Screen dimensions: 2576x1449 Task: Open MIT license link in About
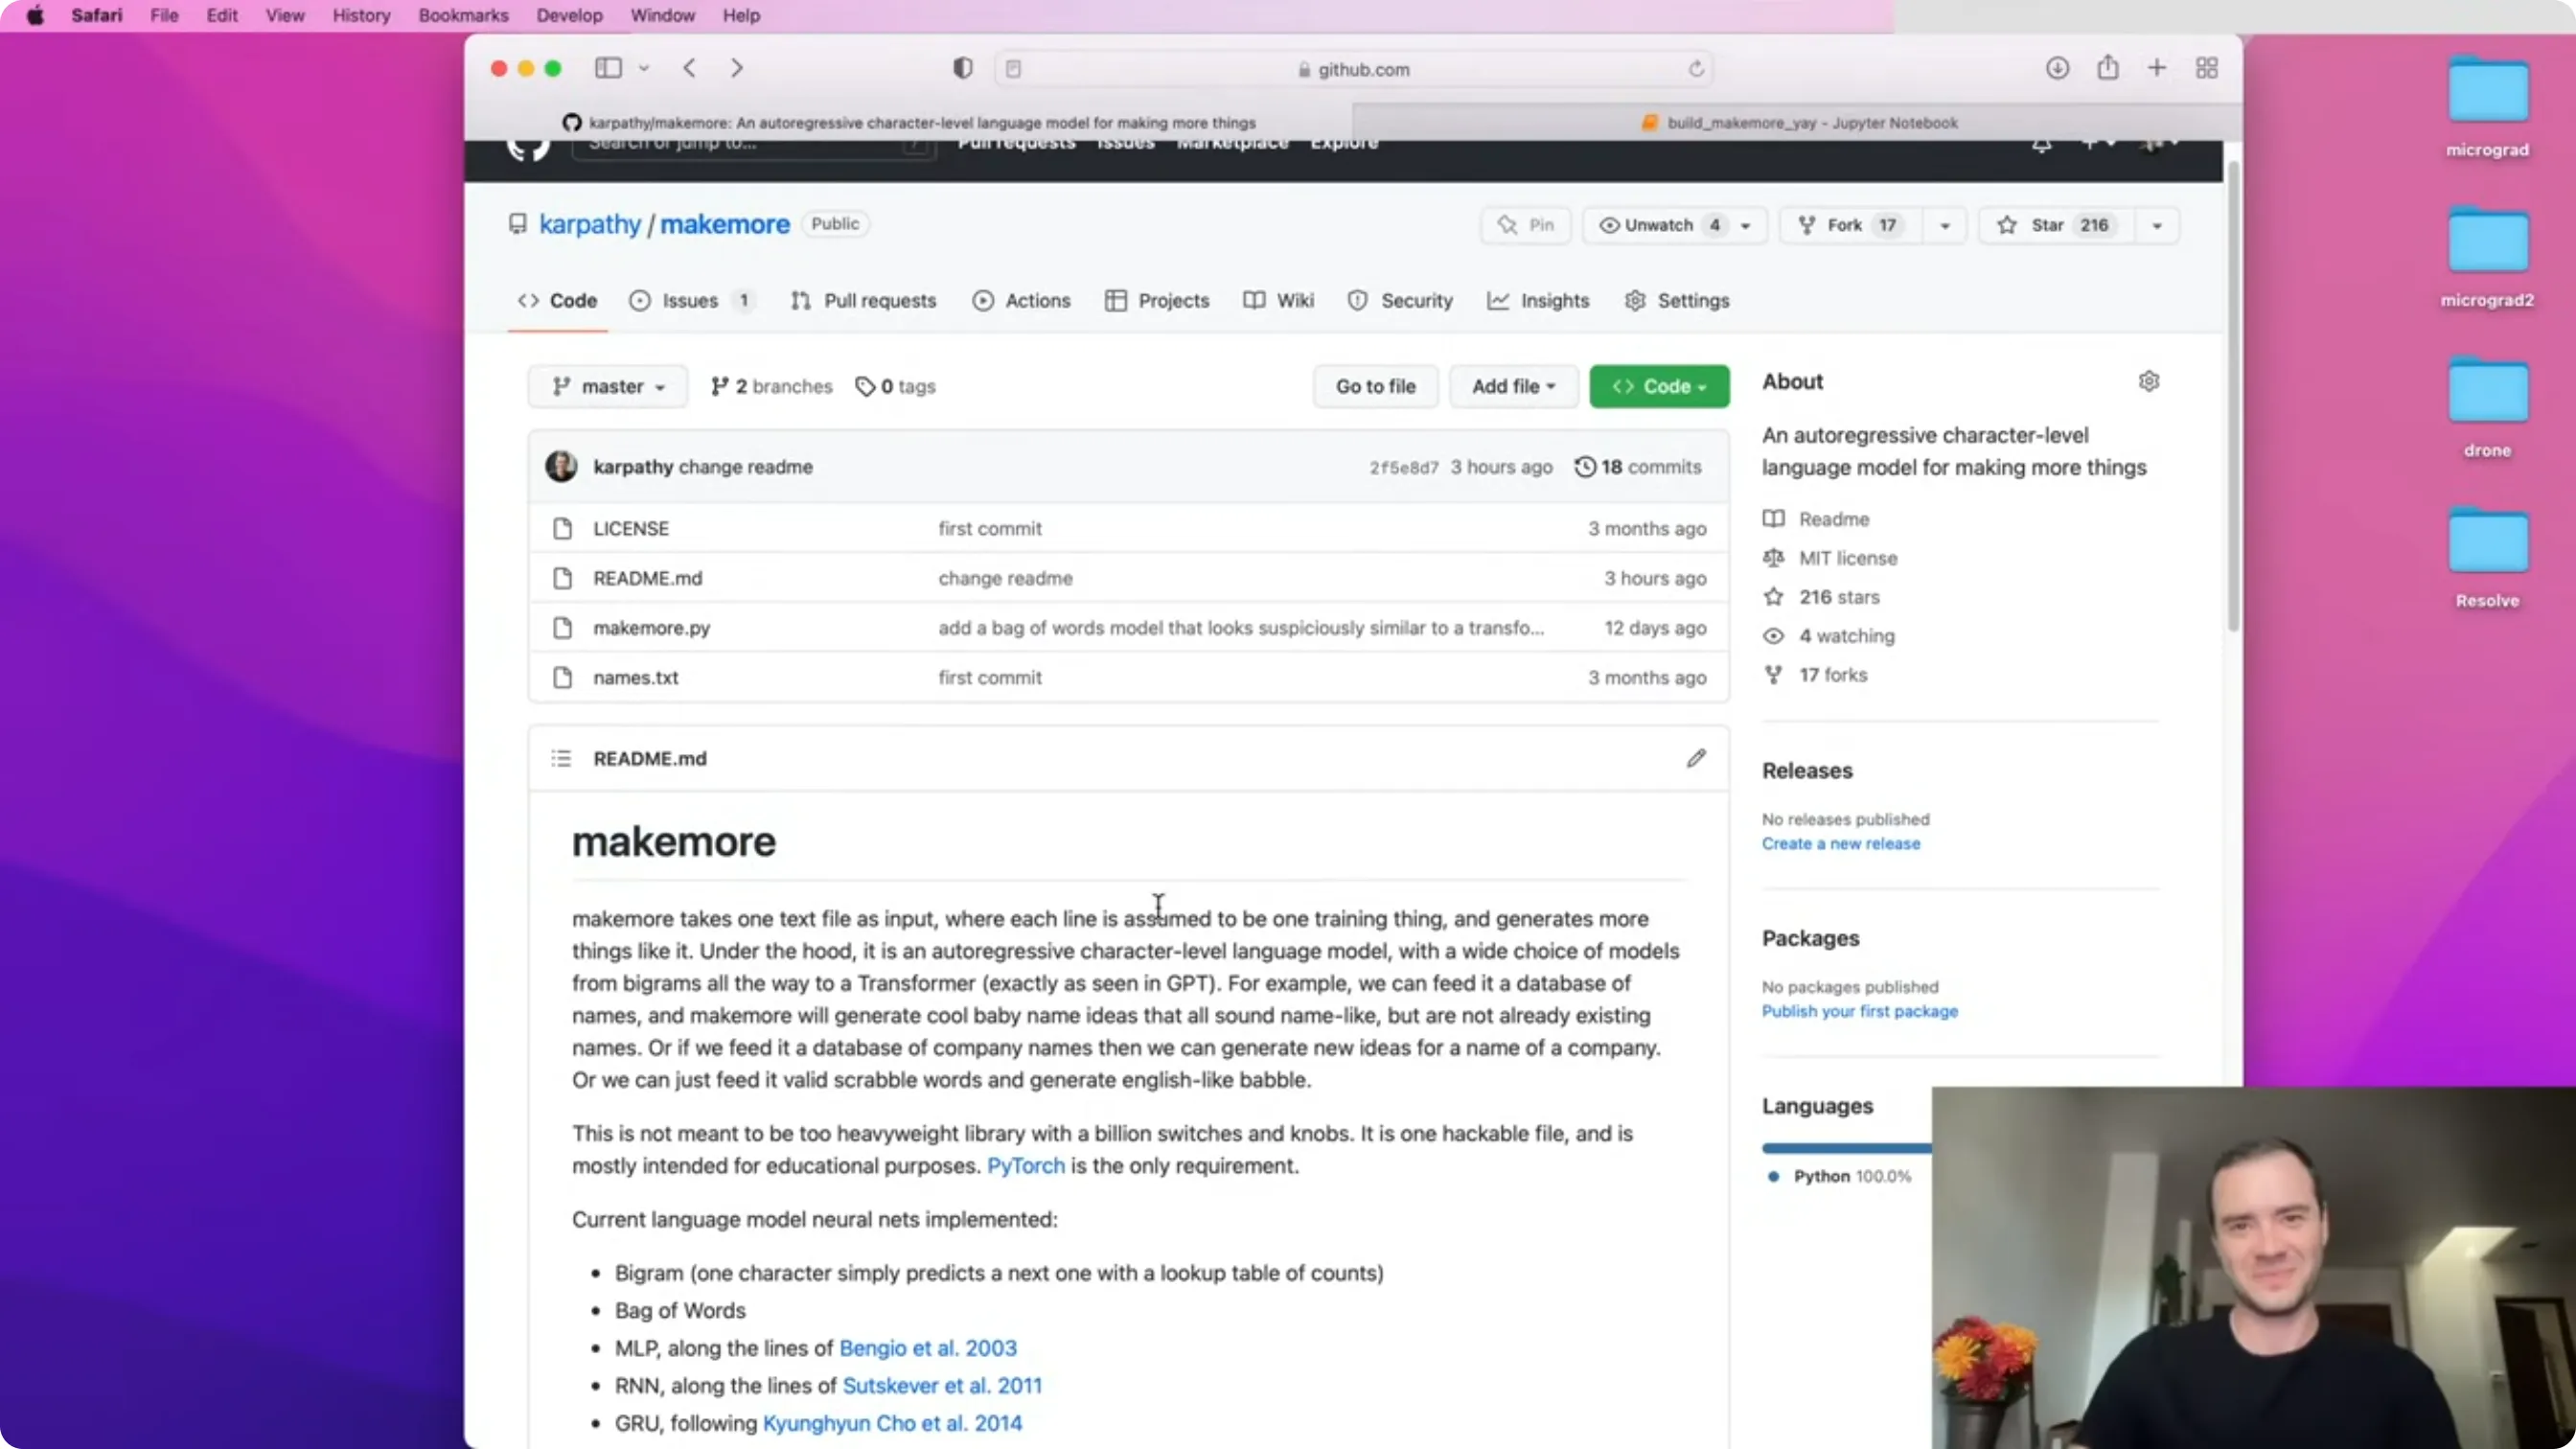(x=1830, y=558)
